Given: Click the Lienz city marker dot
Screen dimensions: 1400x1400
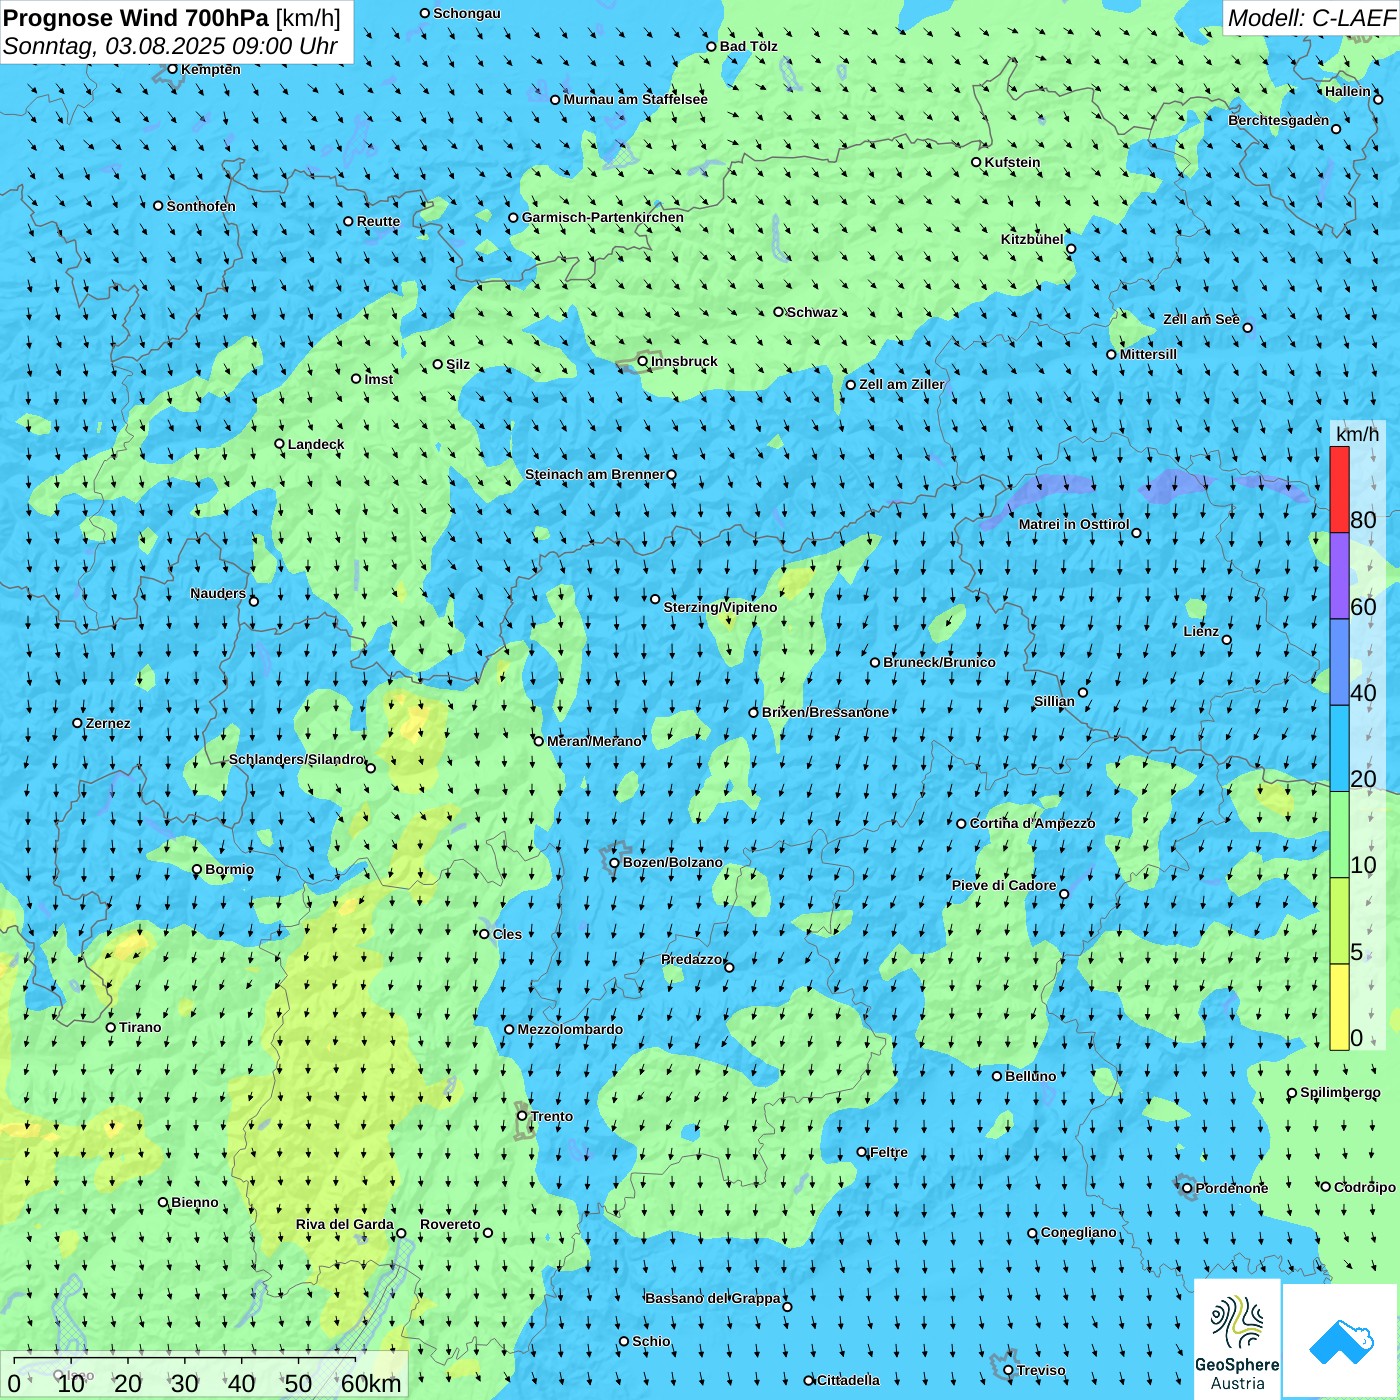Looking at the screenshot, I should (x=1227, y=640).
